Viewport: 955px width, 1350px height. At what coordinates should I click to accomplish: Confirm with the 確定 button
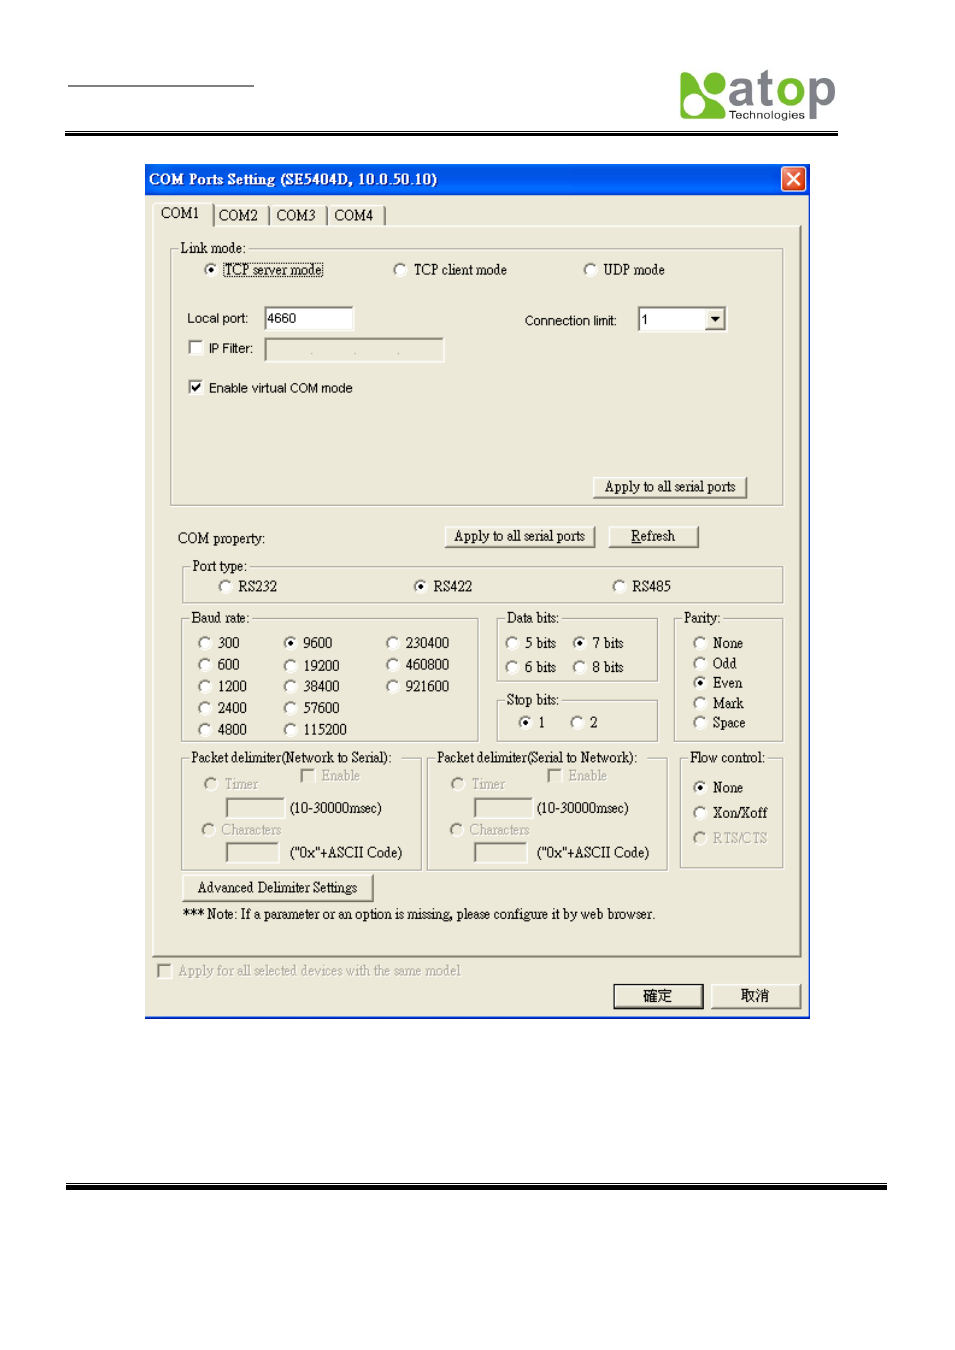tap(658, 996)
